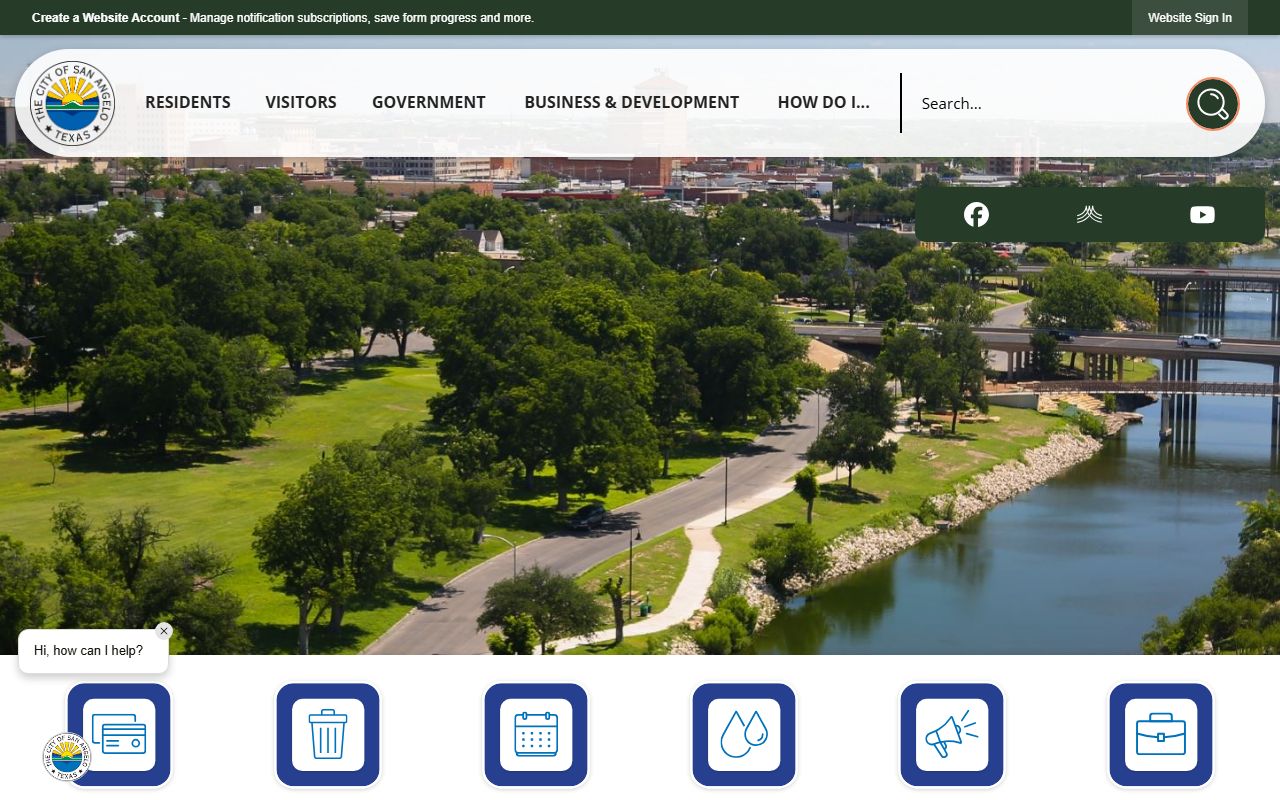Image resolution: width=1280 pixels, height=800 pixels.
Task: Open the briefcase icon tile
Action: click(1160, 735)
